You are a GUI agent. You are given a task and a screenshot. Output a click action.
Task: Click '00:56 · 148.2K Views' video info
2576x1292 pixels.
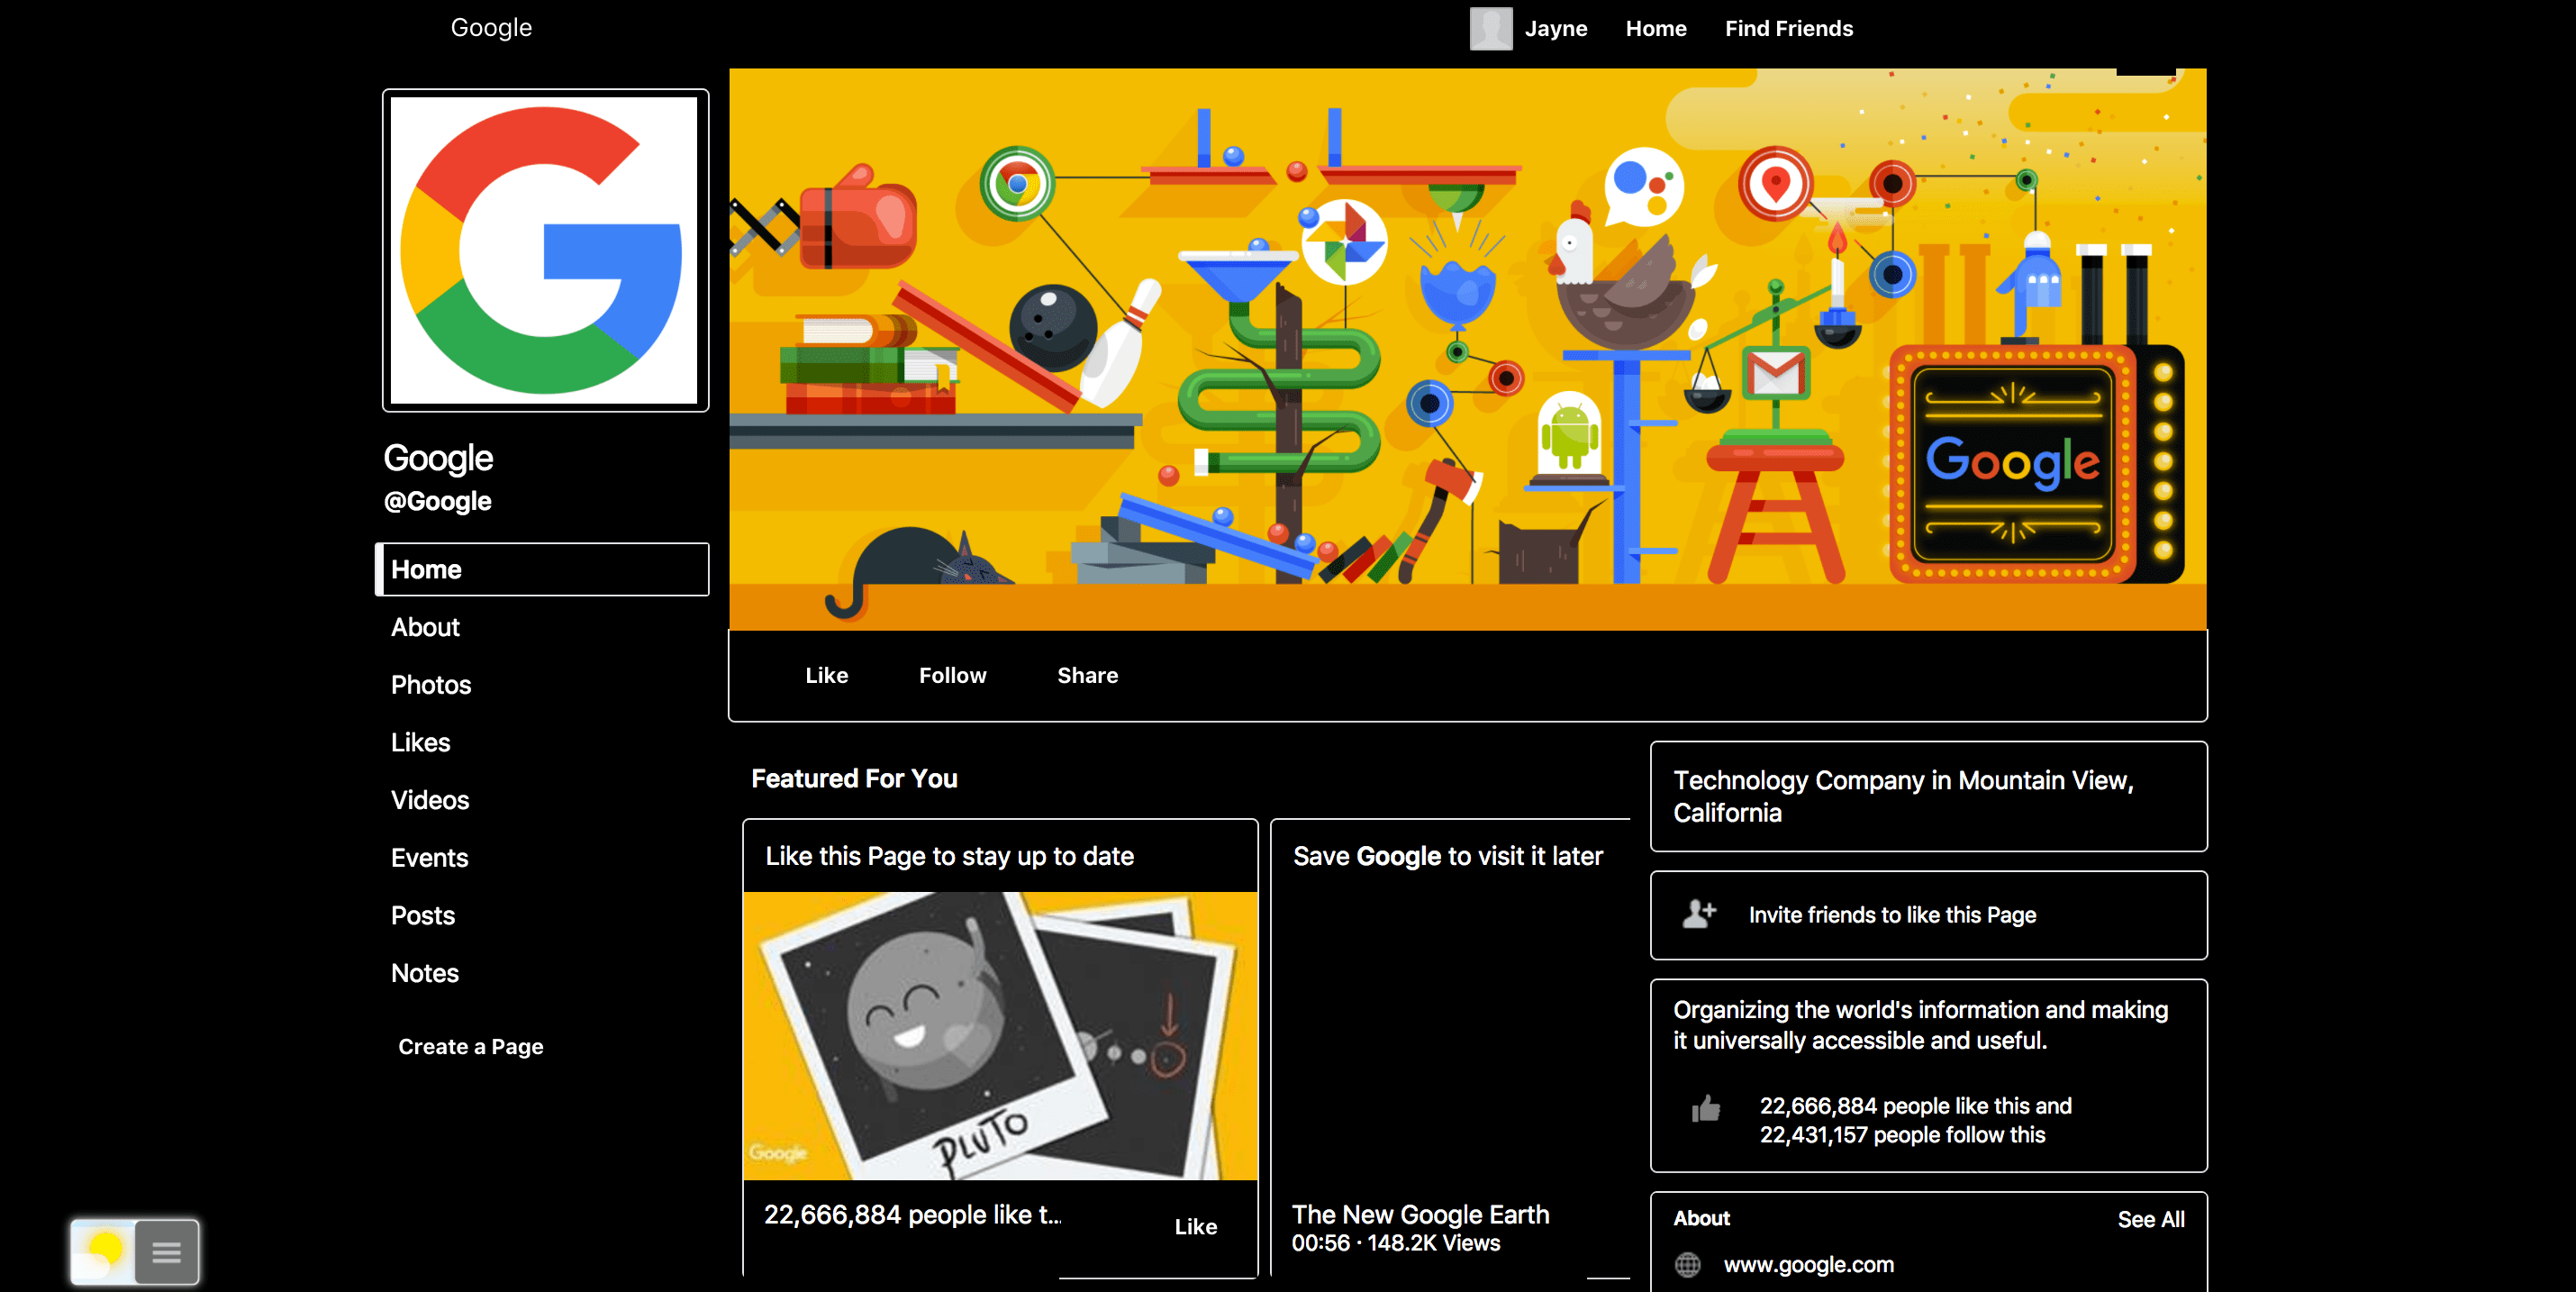coord(1395,1243)
